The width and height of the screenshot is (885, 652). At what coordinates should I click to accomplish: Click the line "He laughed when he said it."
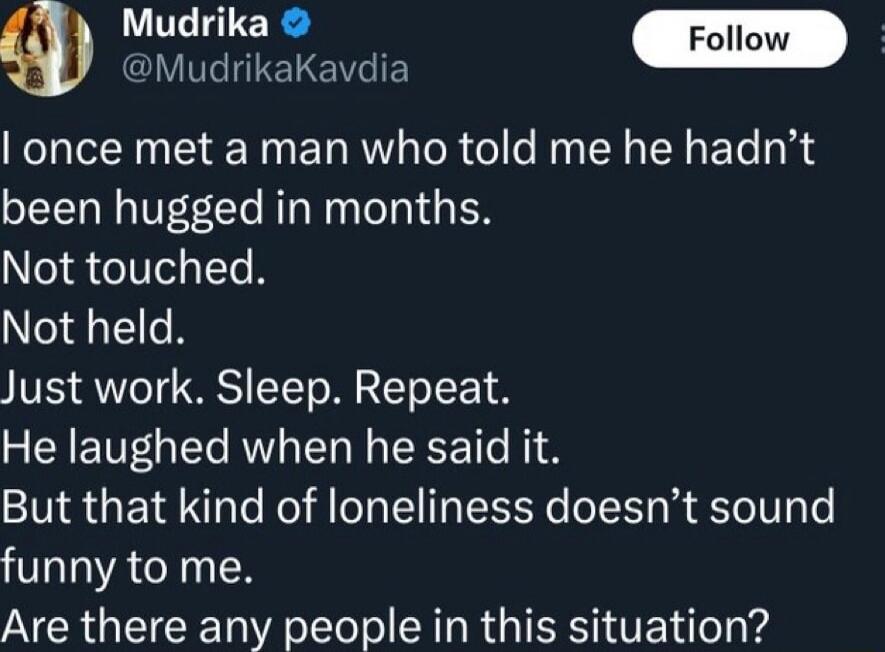coord(281,448)
